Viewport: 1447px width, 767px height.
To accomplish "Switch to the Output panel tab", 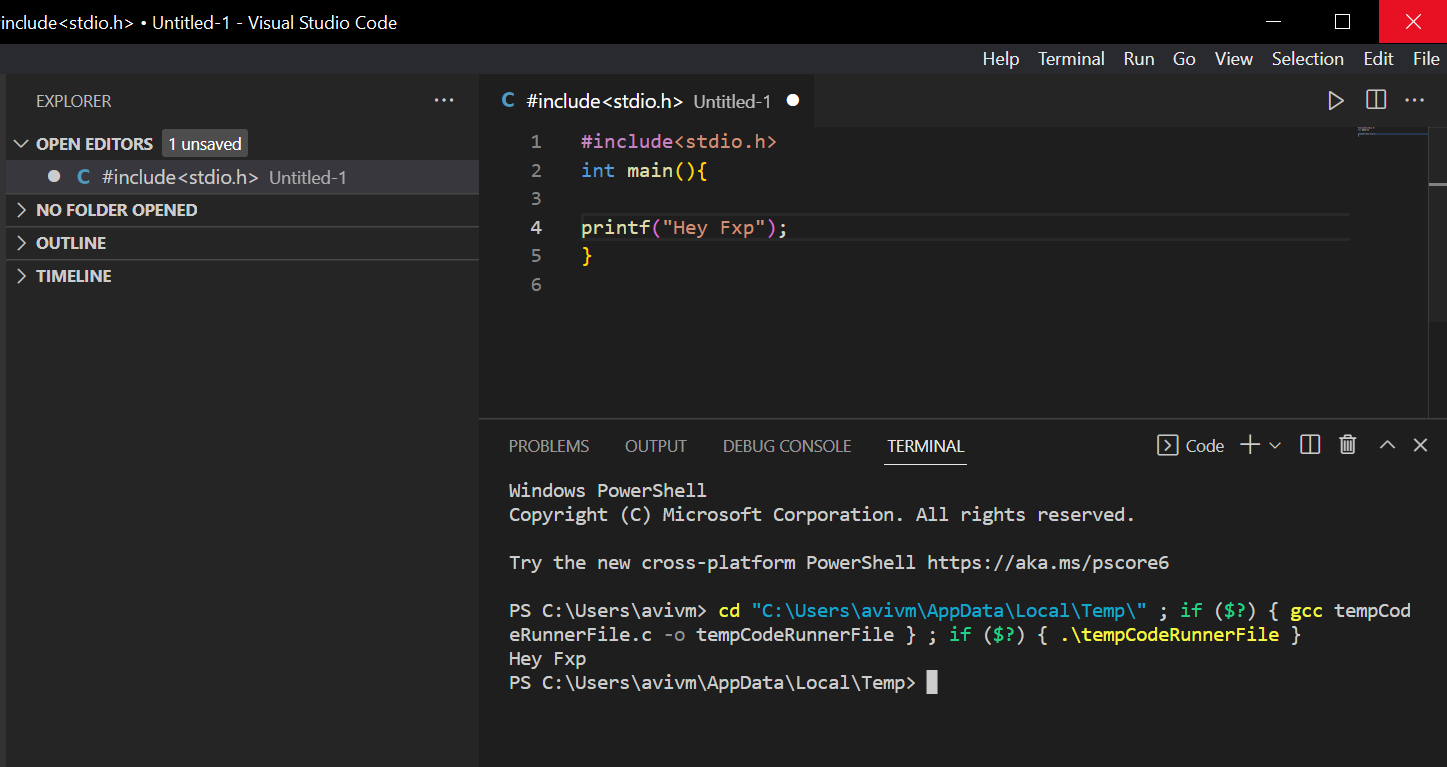I will tap(656, 446).
